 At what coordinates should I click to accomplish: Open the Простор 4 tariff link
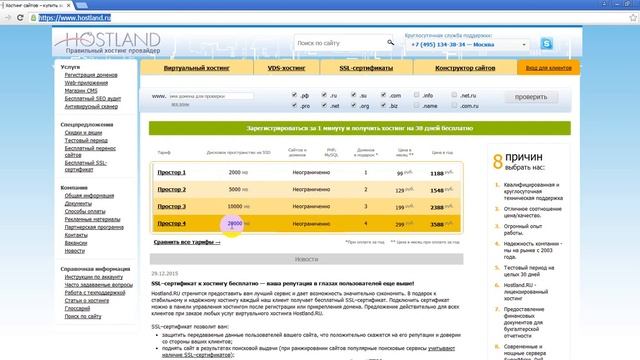(171, 224)
